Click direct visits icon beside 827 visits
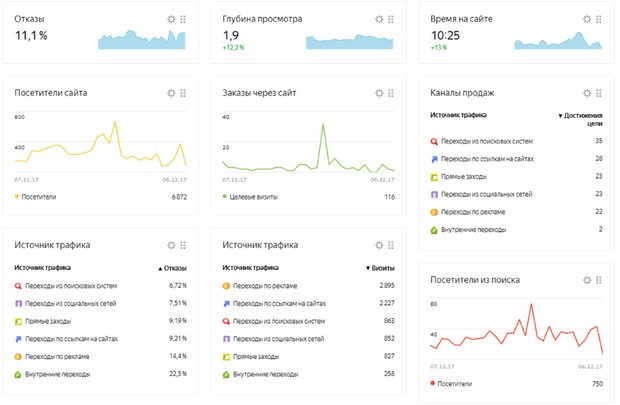 point(226,357)
